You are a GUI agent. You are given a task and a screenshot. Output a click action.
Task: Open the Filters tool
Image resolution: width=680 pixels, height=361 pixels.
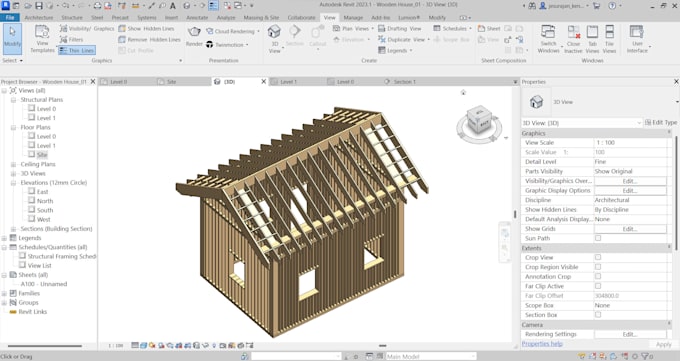click(71, 39)
